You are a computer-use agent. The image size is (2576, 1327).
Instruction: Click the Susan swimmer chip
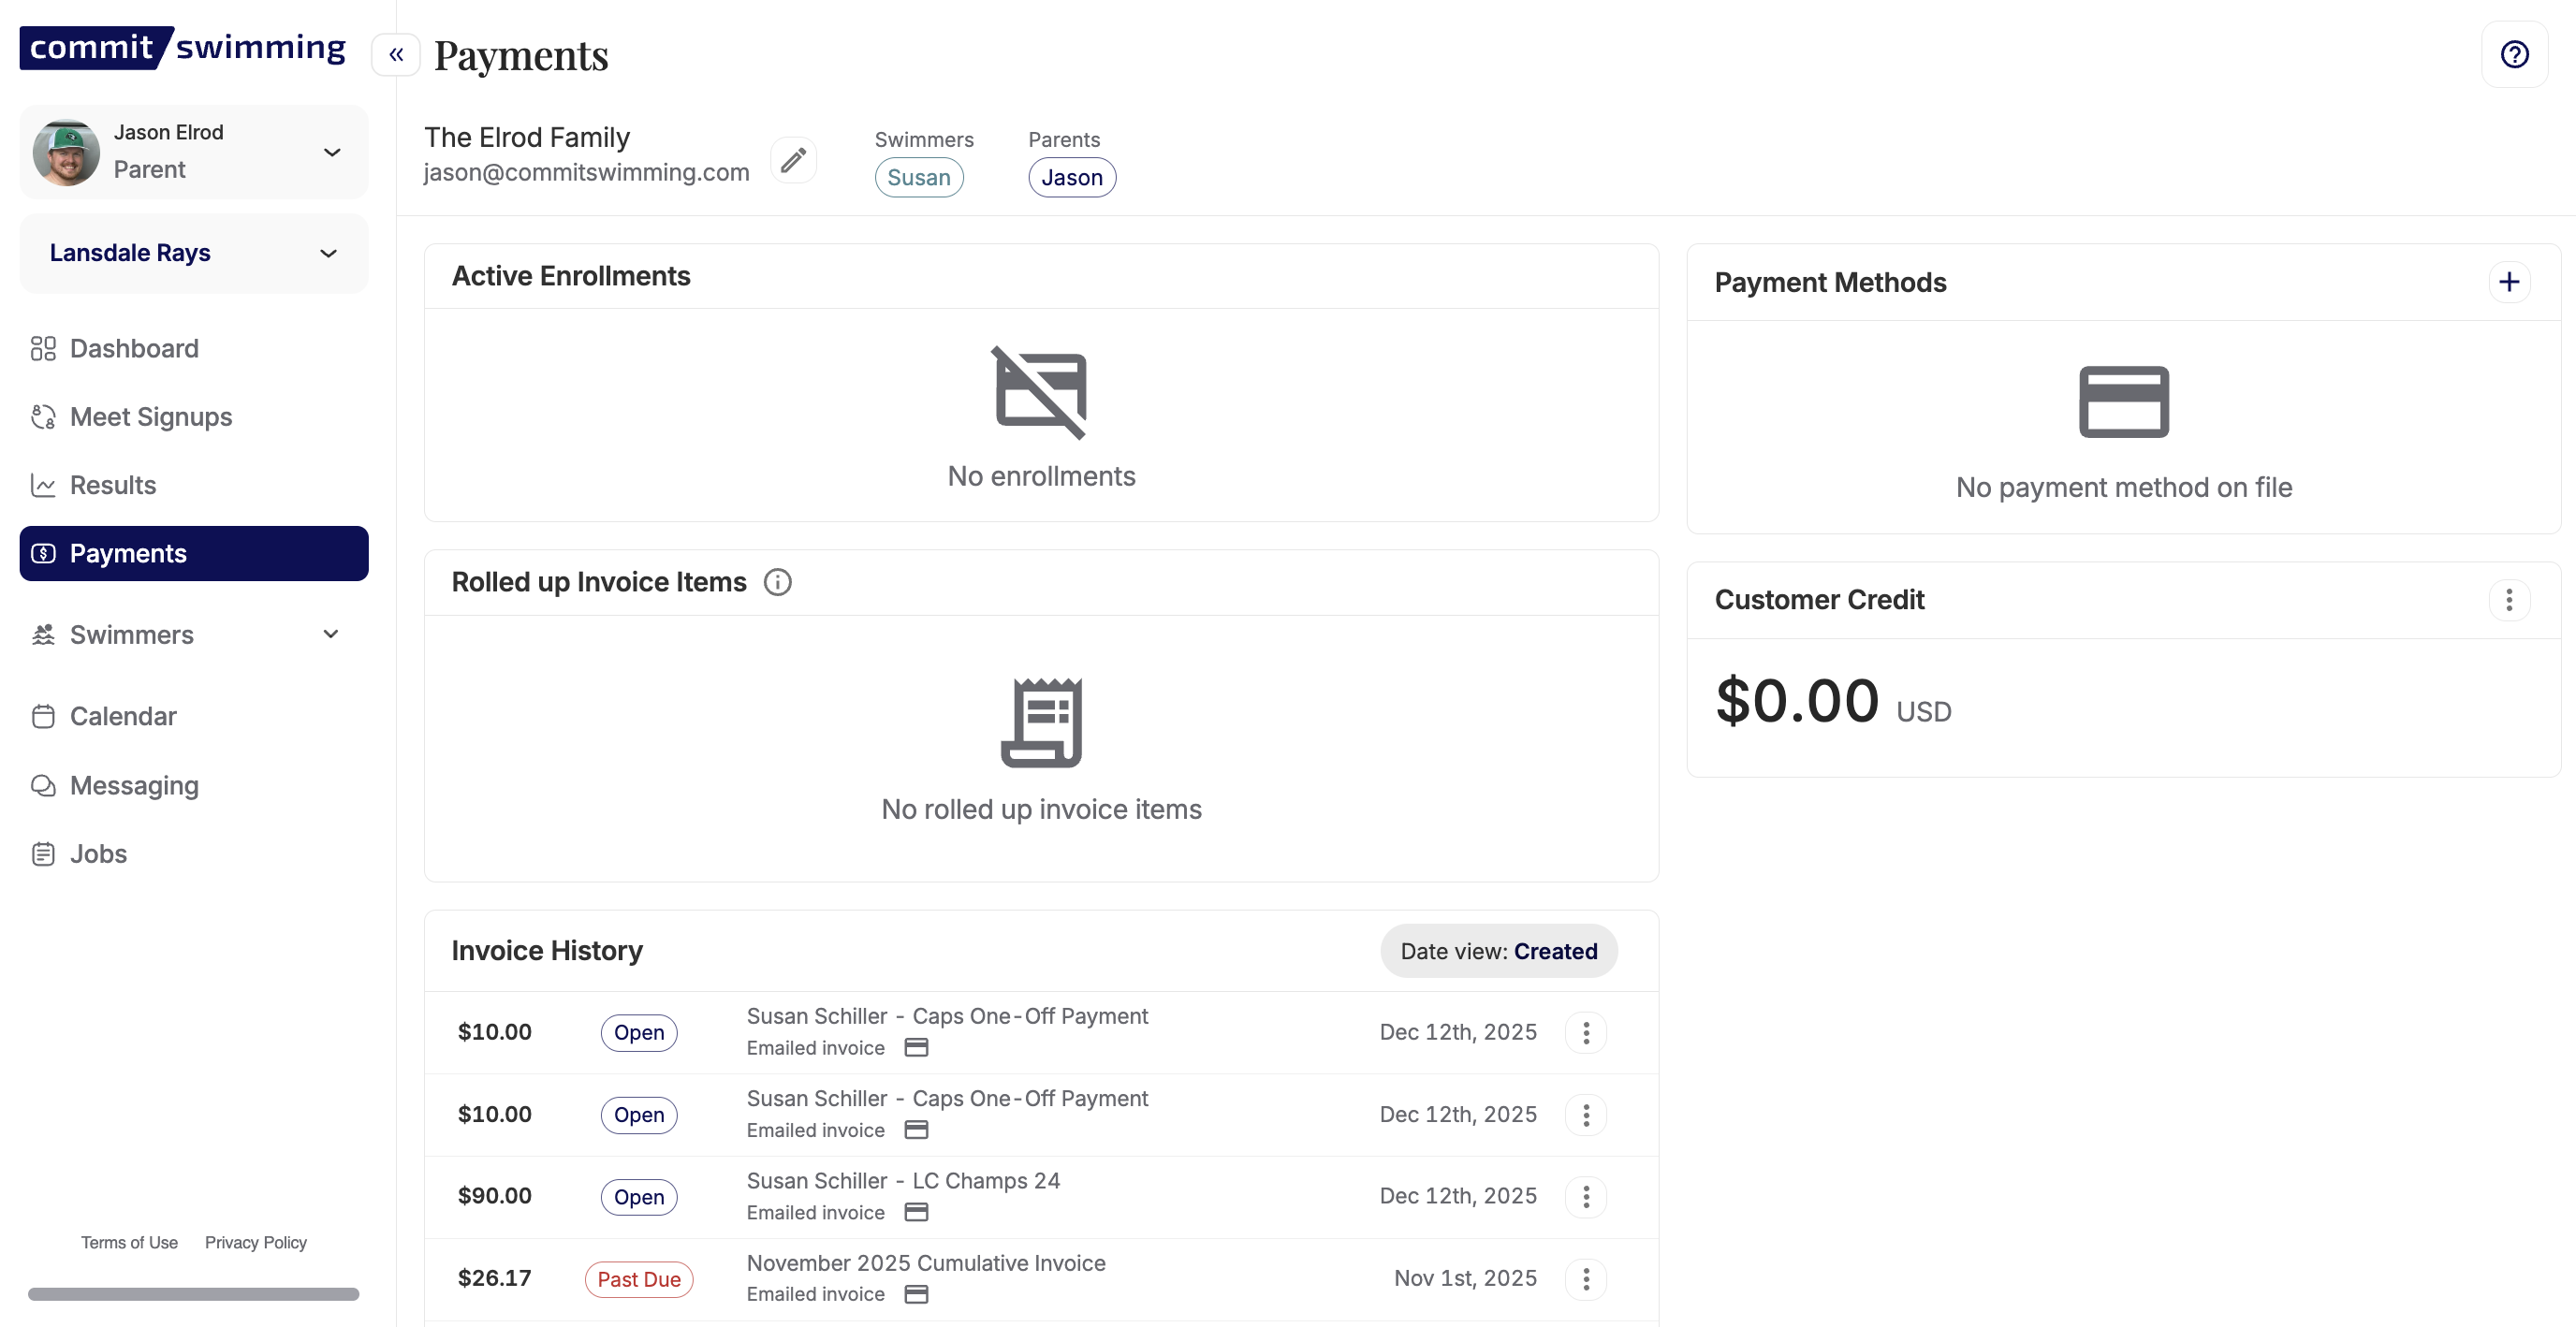[x=918, y=178]
